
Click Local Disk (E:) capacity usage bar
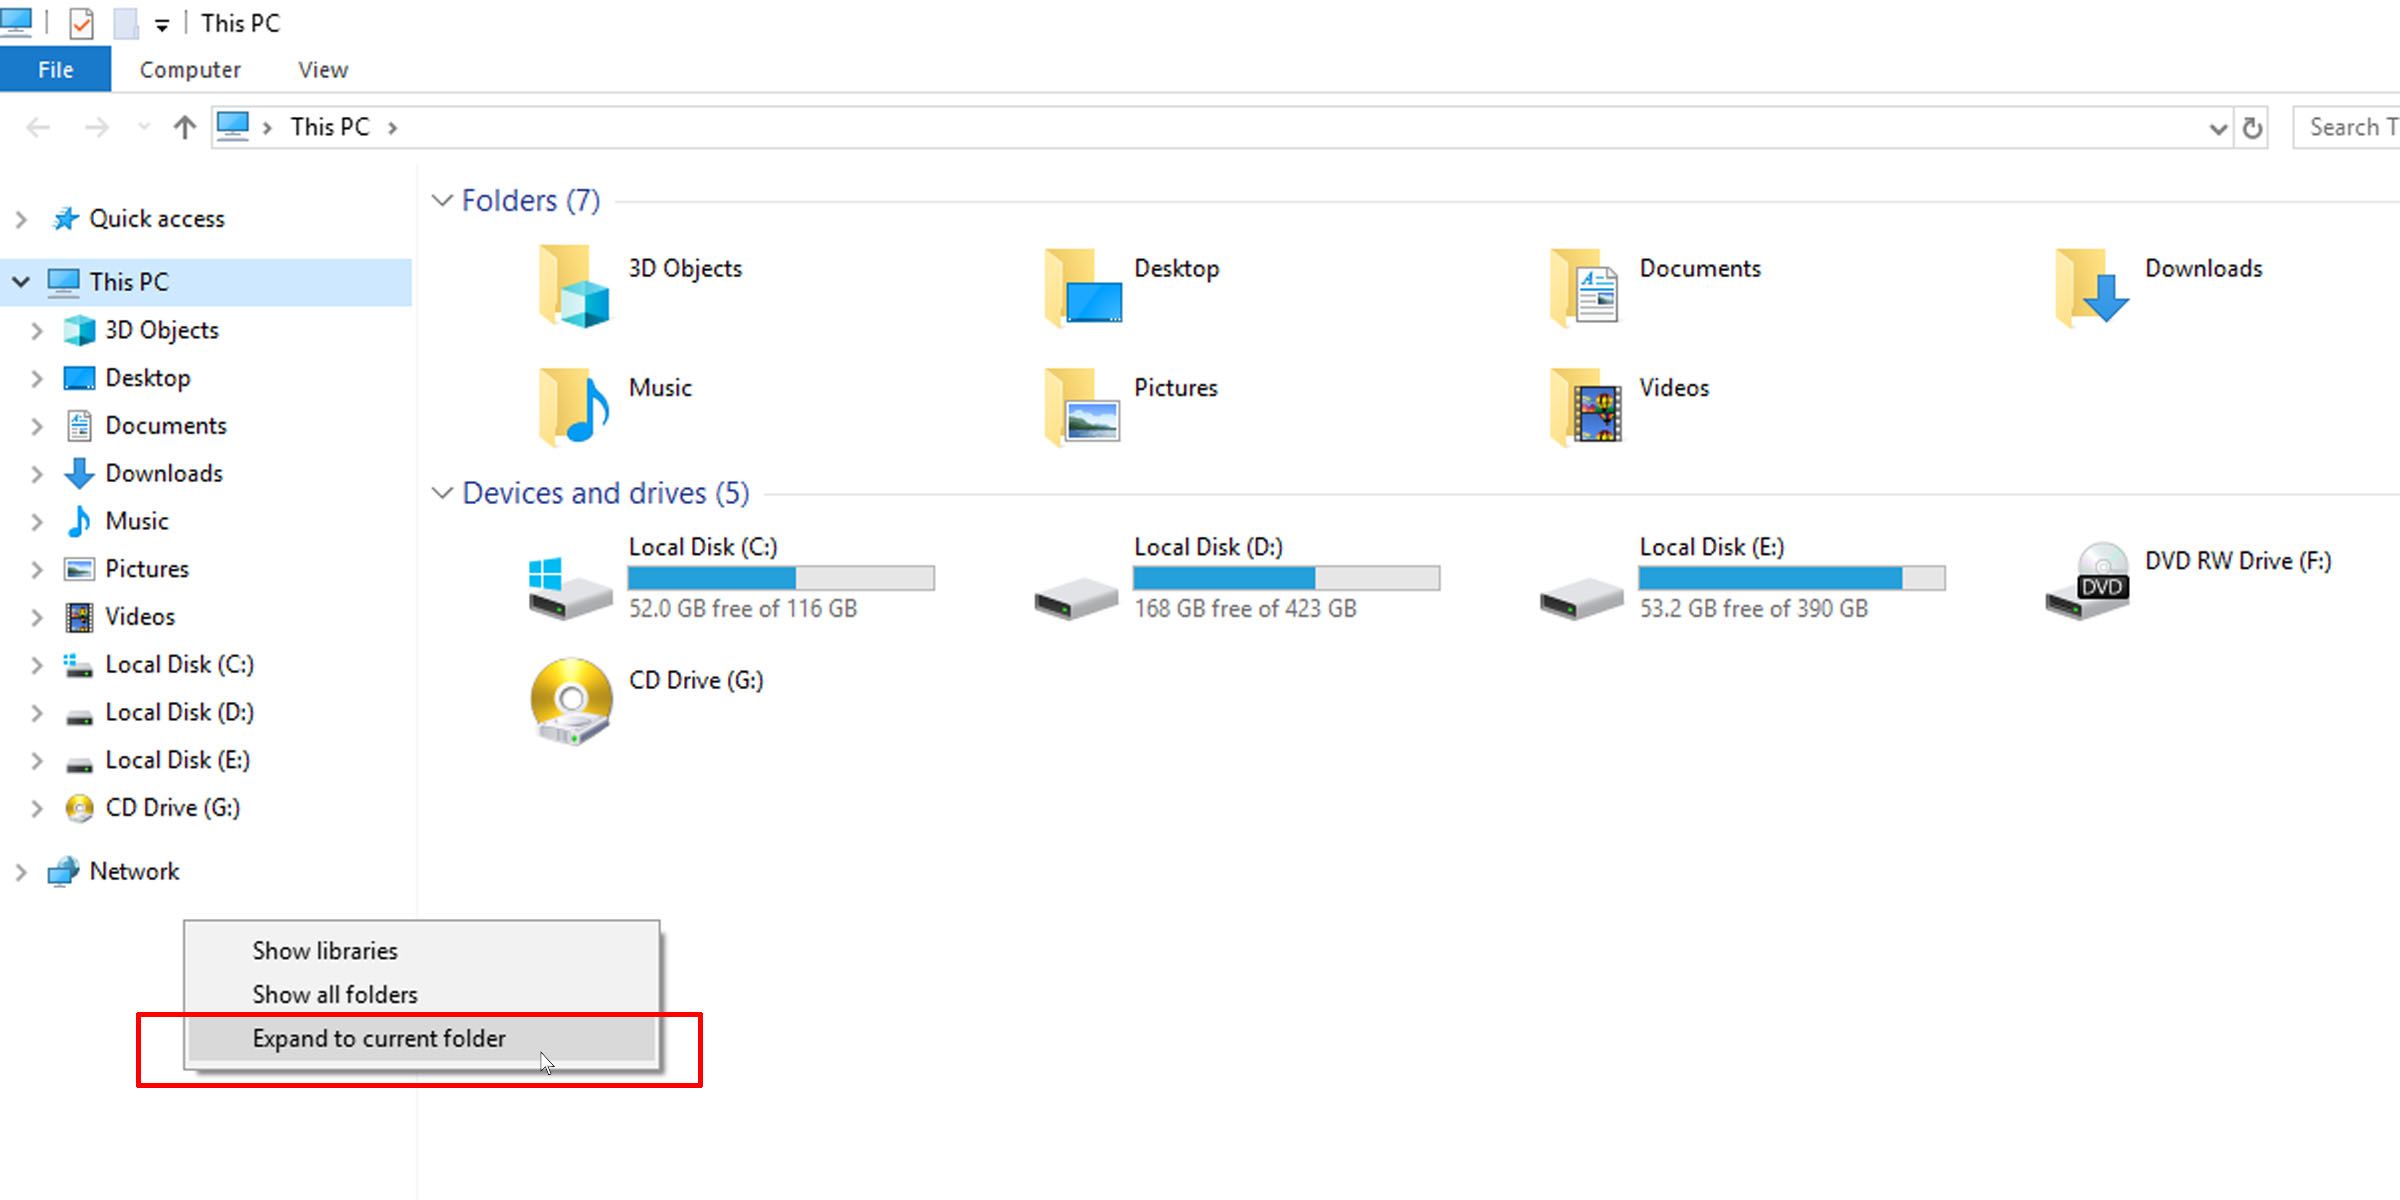coord(1792,578)
